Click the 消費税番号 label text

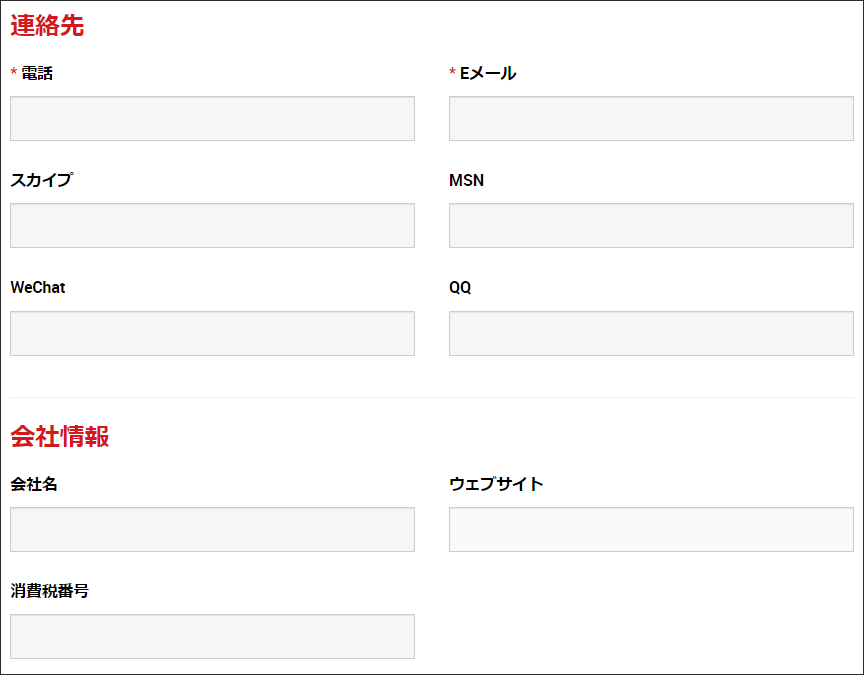50,591
